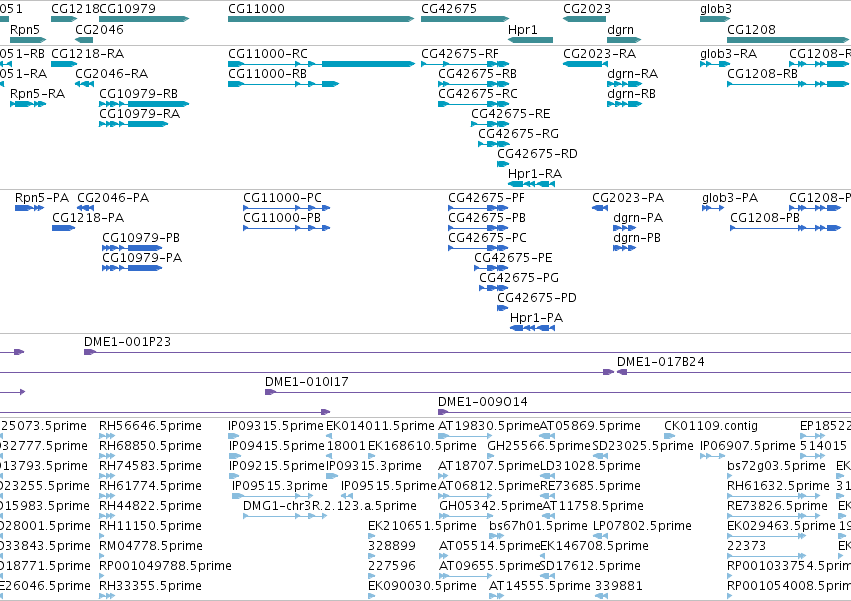Click protein CG10979-PB
Image resolution: width=851 pixels, height=601 pixels.
132,248
